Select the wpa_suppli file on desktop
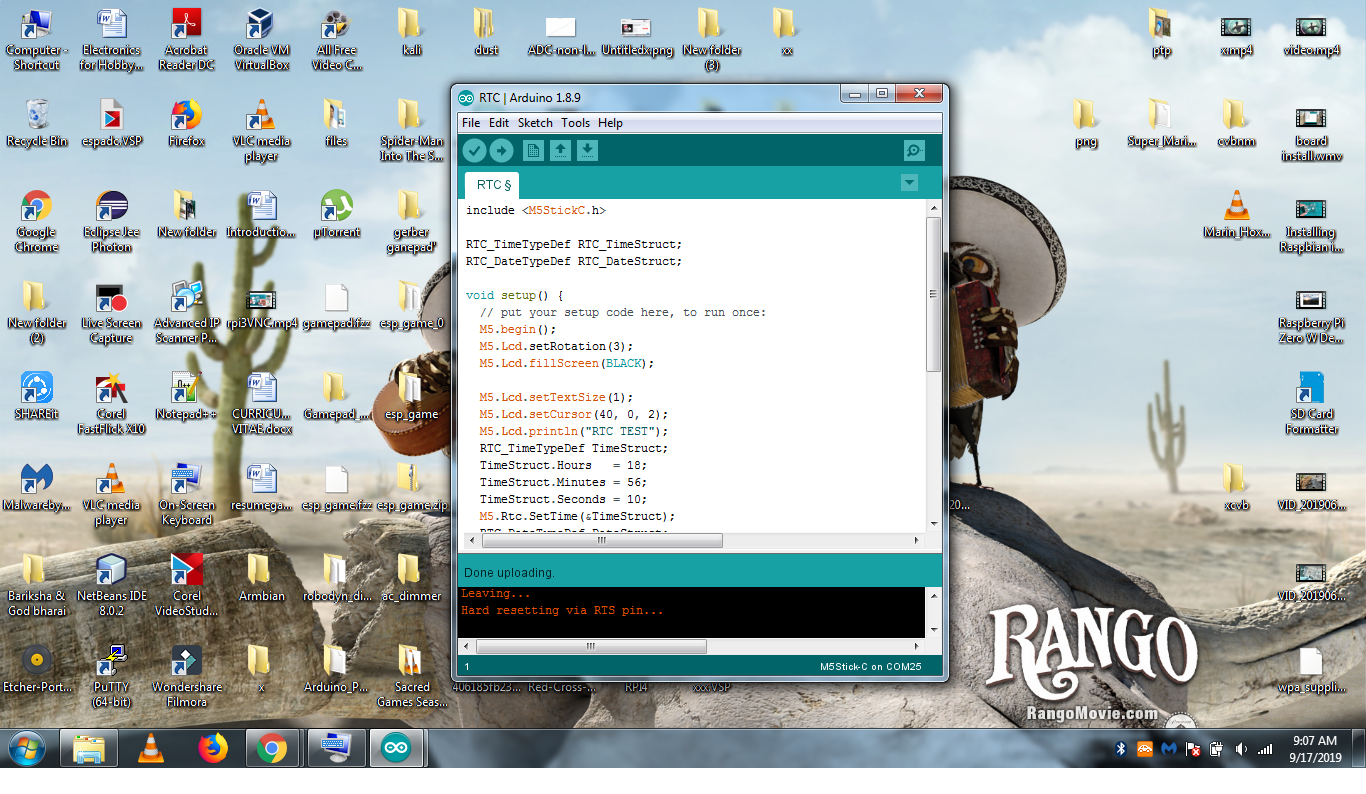 click(x=1311, y=669)
